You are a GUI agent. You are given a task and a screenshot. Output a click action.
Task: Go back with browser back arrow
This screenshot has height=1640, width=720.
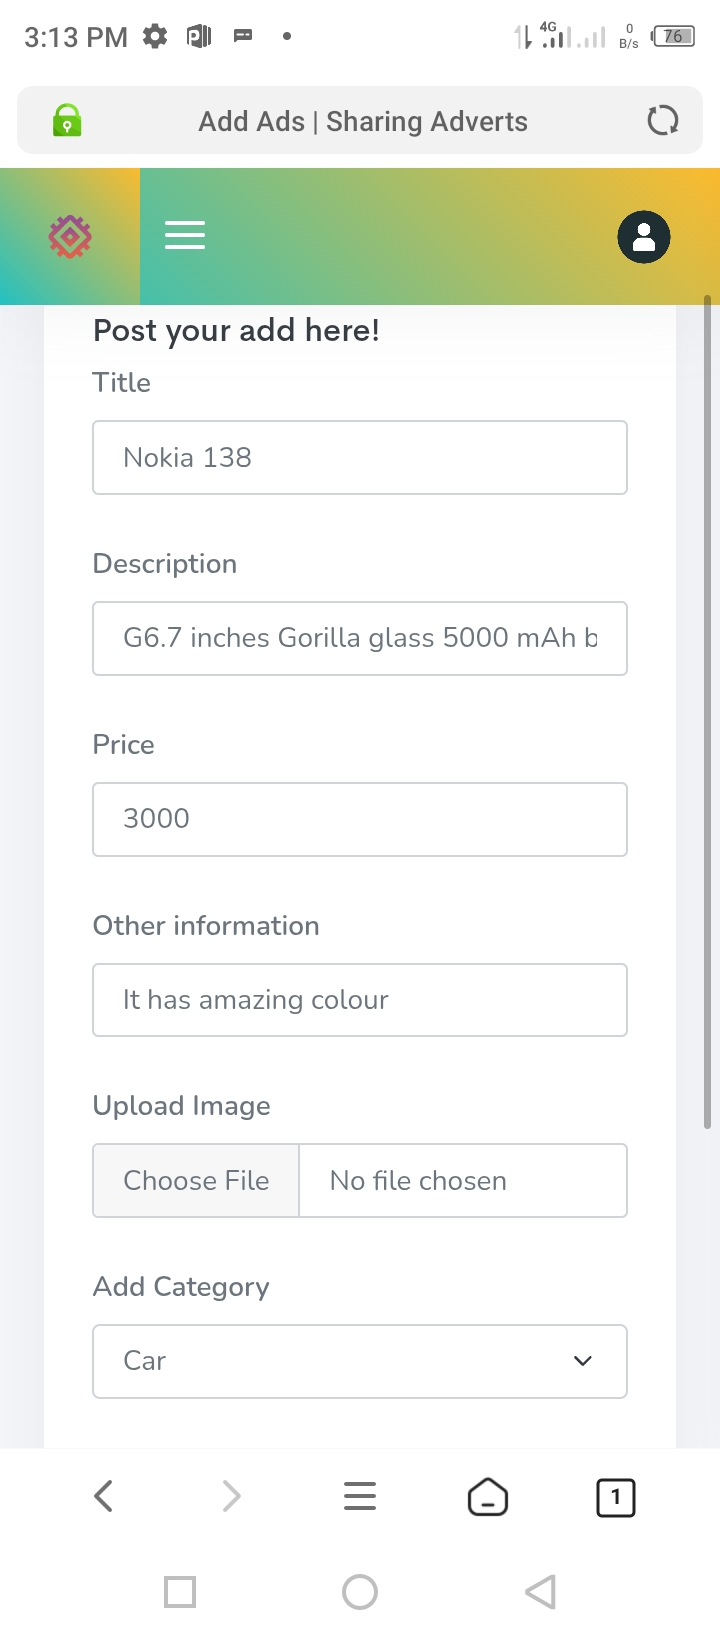(103, 1496)
